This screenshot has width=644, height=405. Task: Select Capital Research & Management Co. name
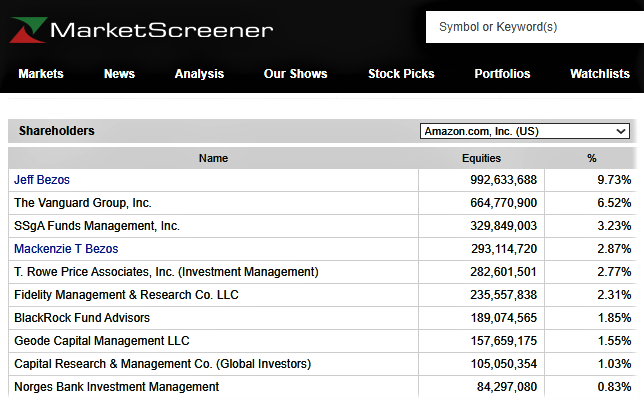[x=163, y=364]
